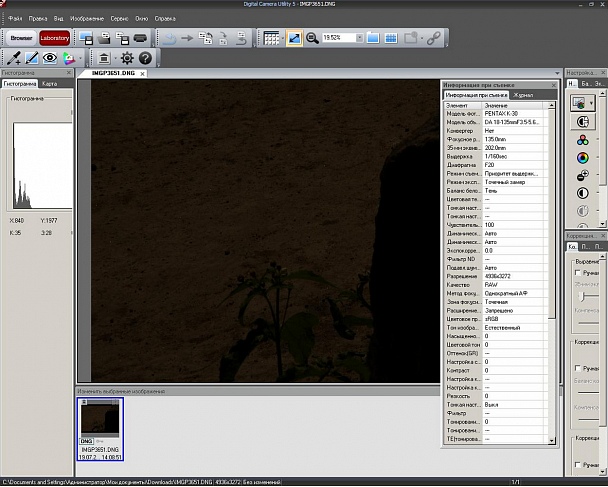
Task: Switch to the Карта tab
Action: click(x=50, y=84)
